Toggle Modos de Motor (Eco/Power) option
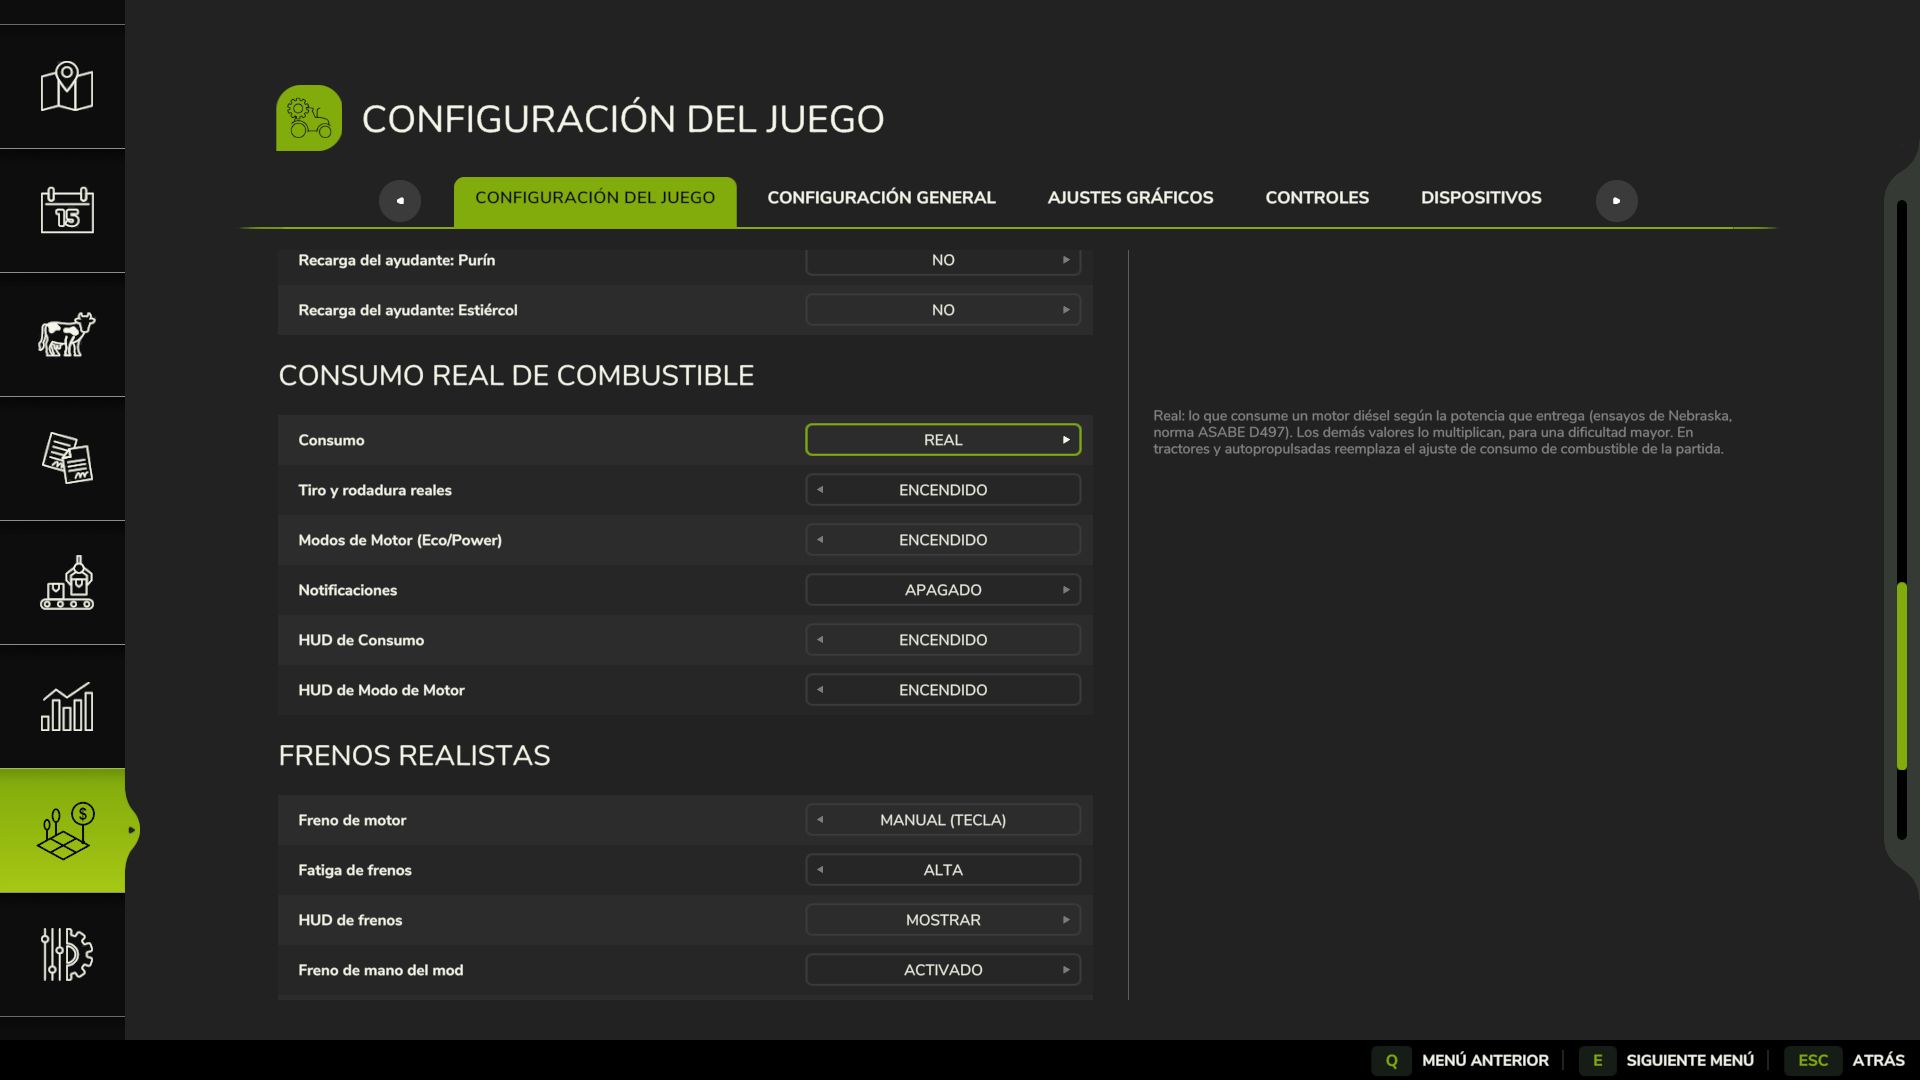Viewport: 1920px width, 1080px height. tap(943, 540)
